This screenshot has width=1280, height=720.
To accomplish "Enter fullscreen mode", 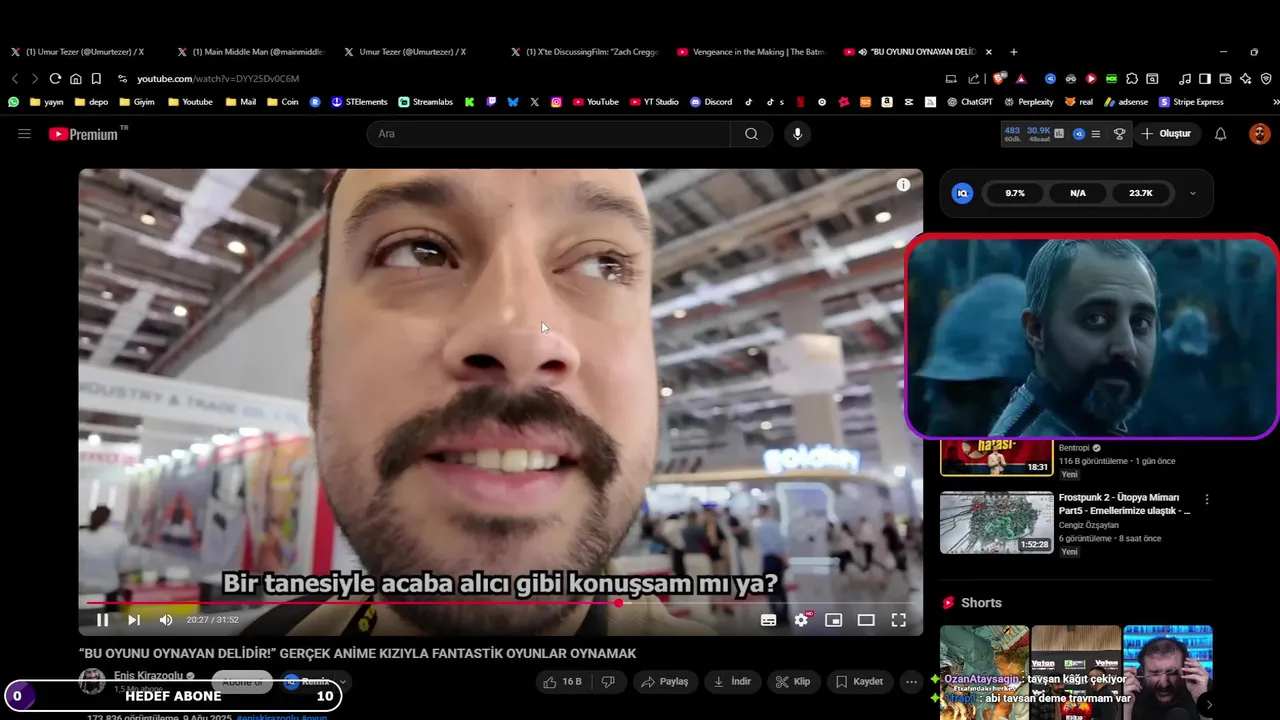I will 899,620.
